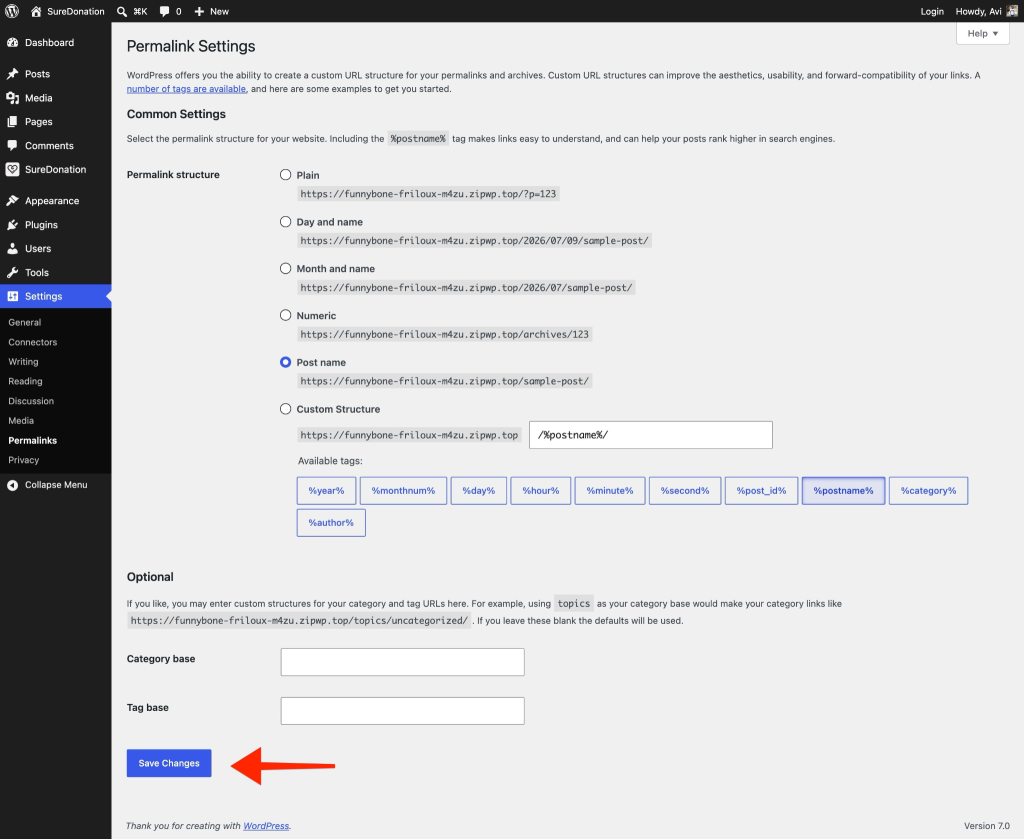Select the Day and name option
The width and height of the screenshot is (1024, 839).
click(x=285, y=221)
